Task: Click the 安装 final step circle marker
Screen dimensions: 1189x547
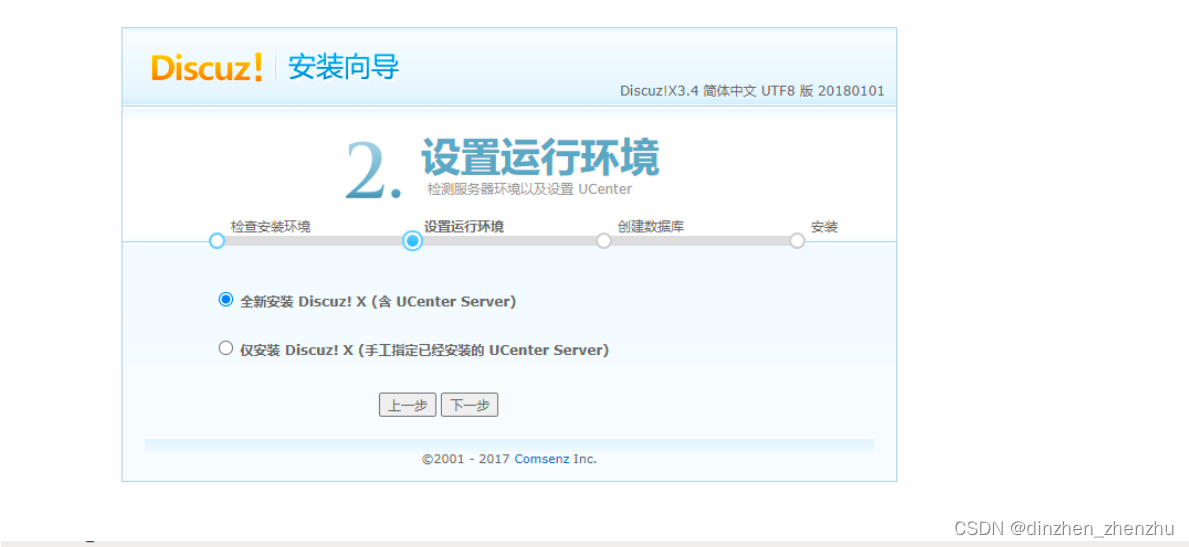Action: coord(797,240)
